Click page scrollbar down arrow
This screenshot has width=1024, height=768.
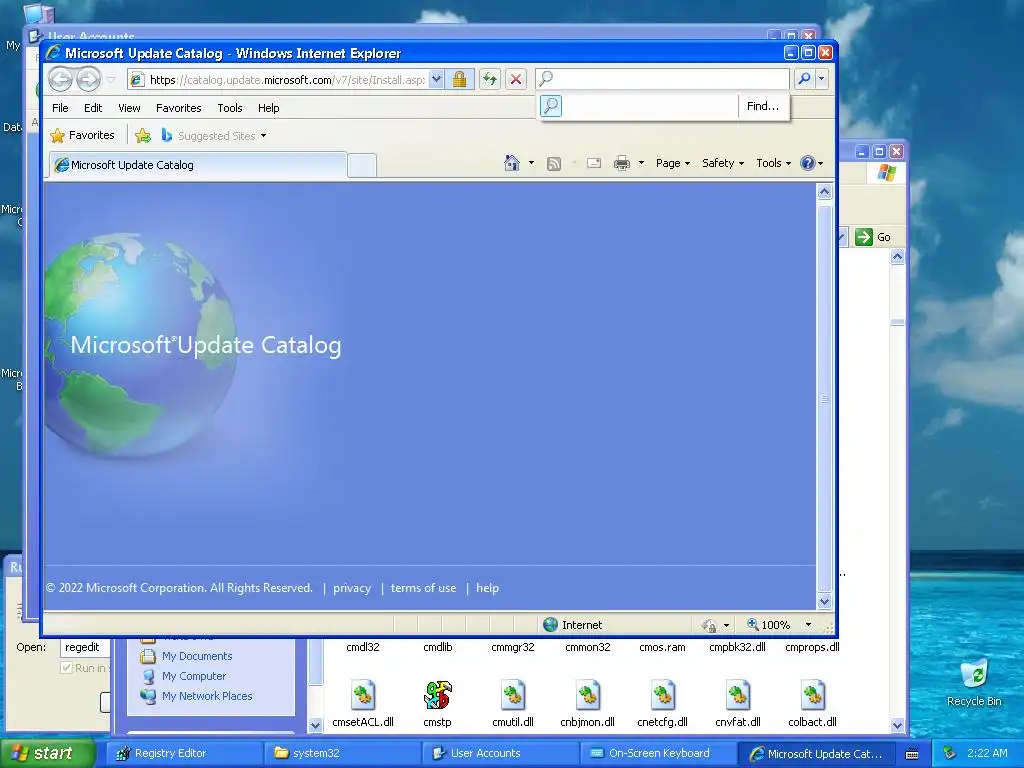pos(824,601)
